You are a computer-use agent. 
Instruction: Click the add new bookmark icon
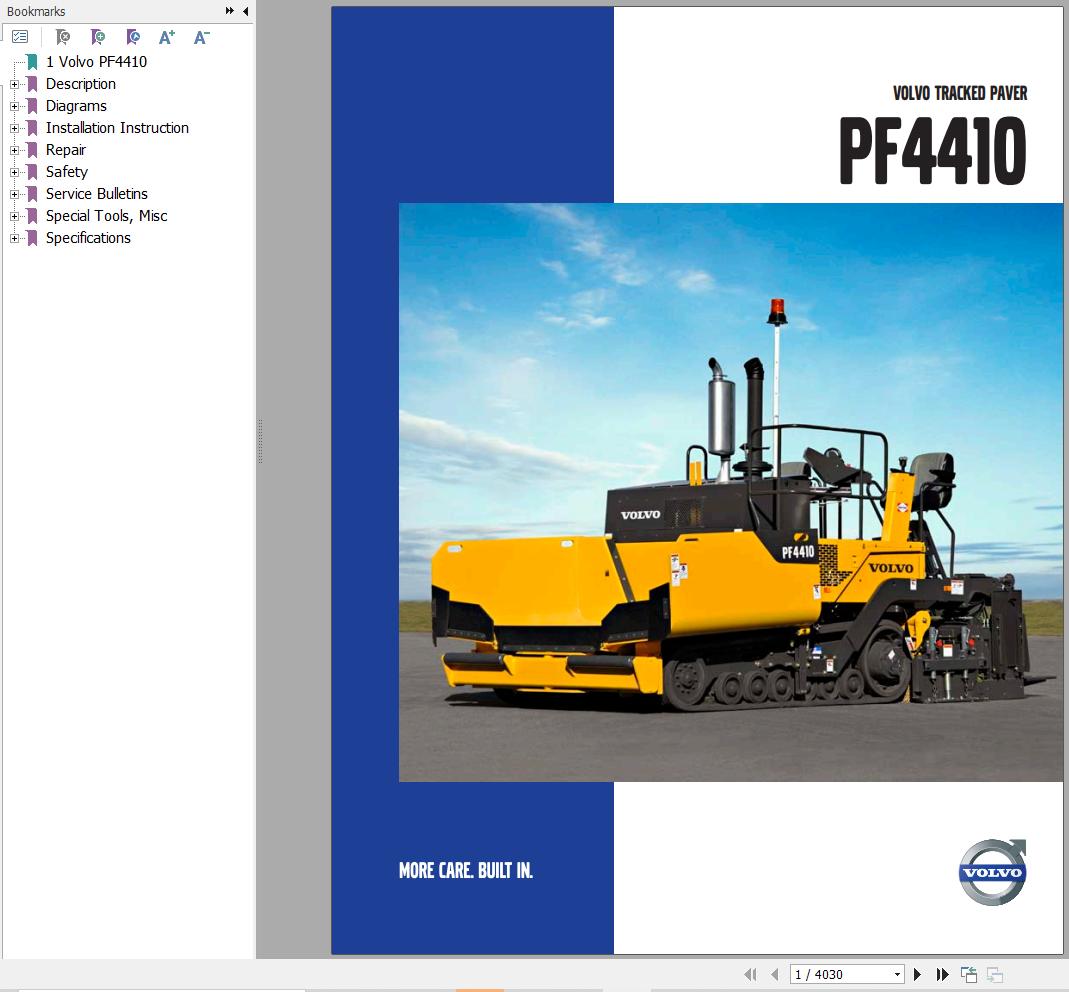(x=97, y=37)
